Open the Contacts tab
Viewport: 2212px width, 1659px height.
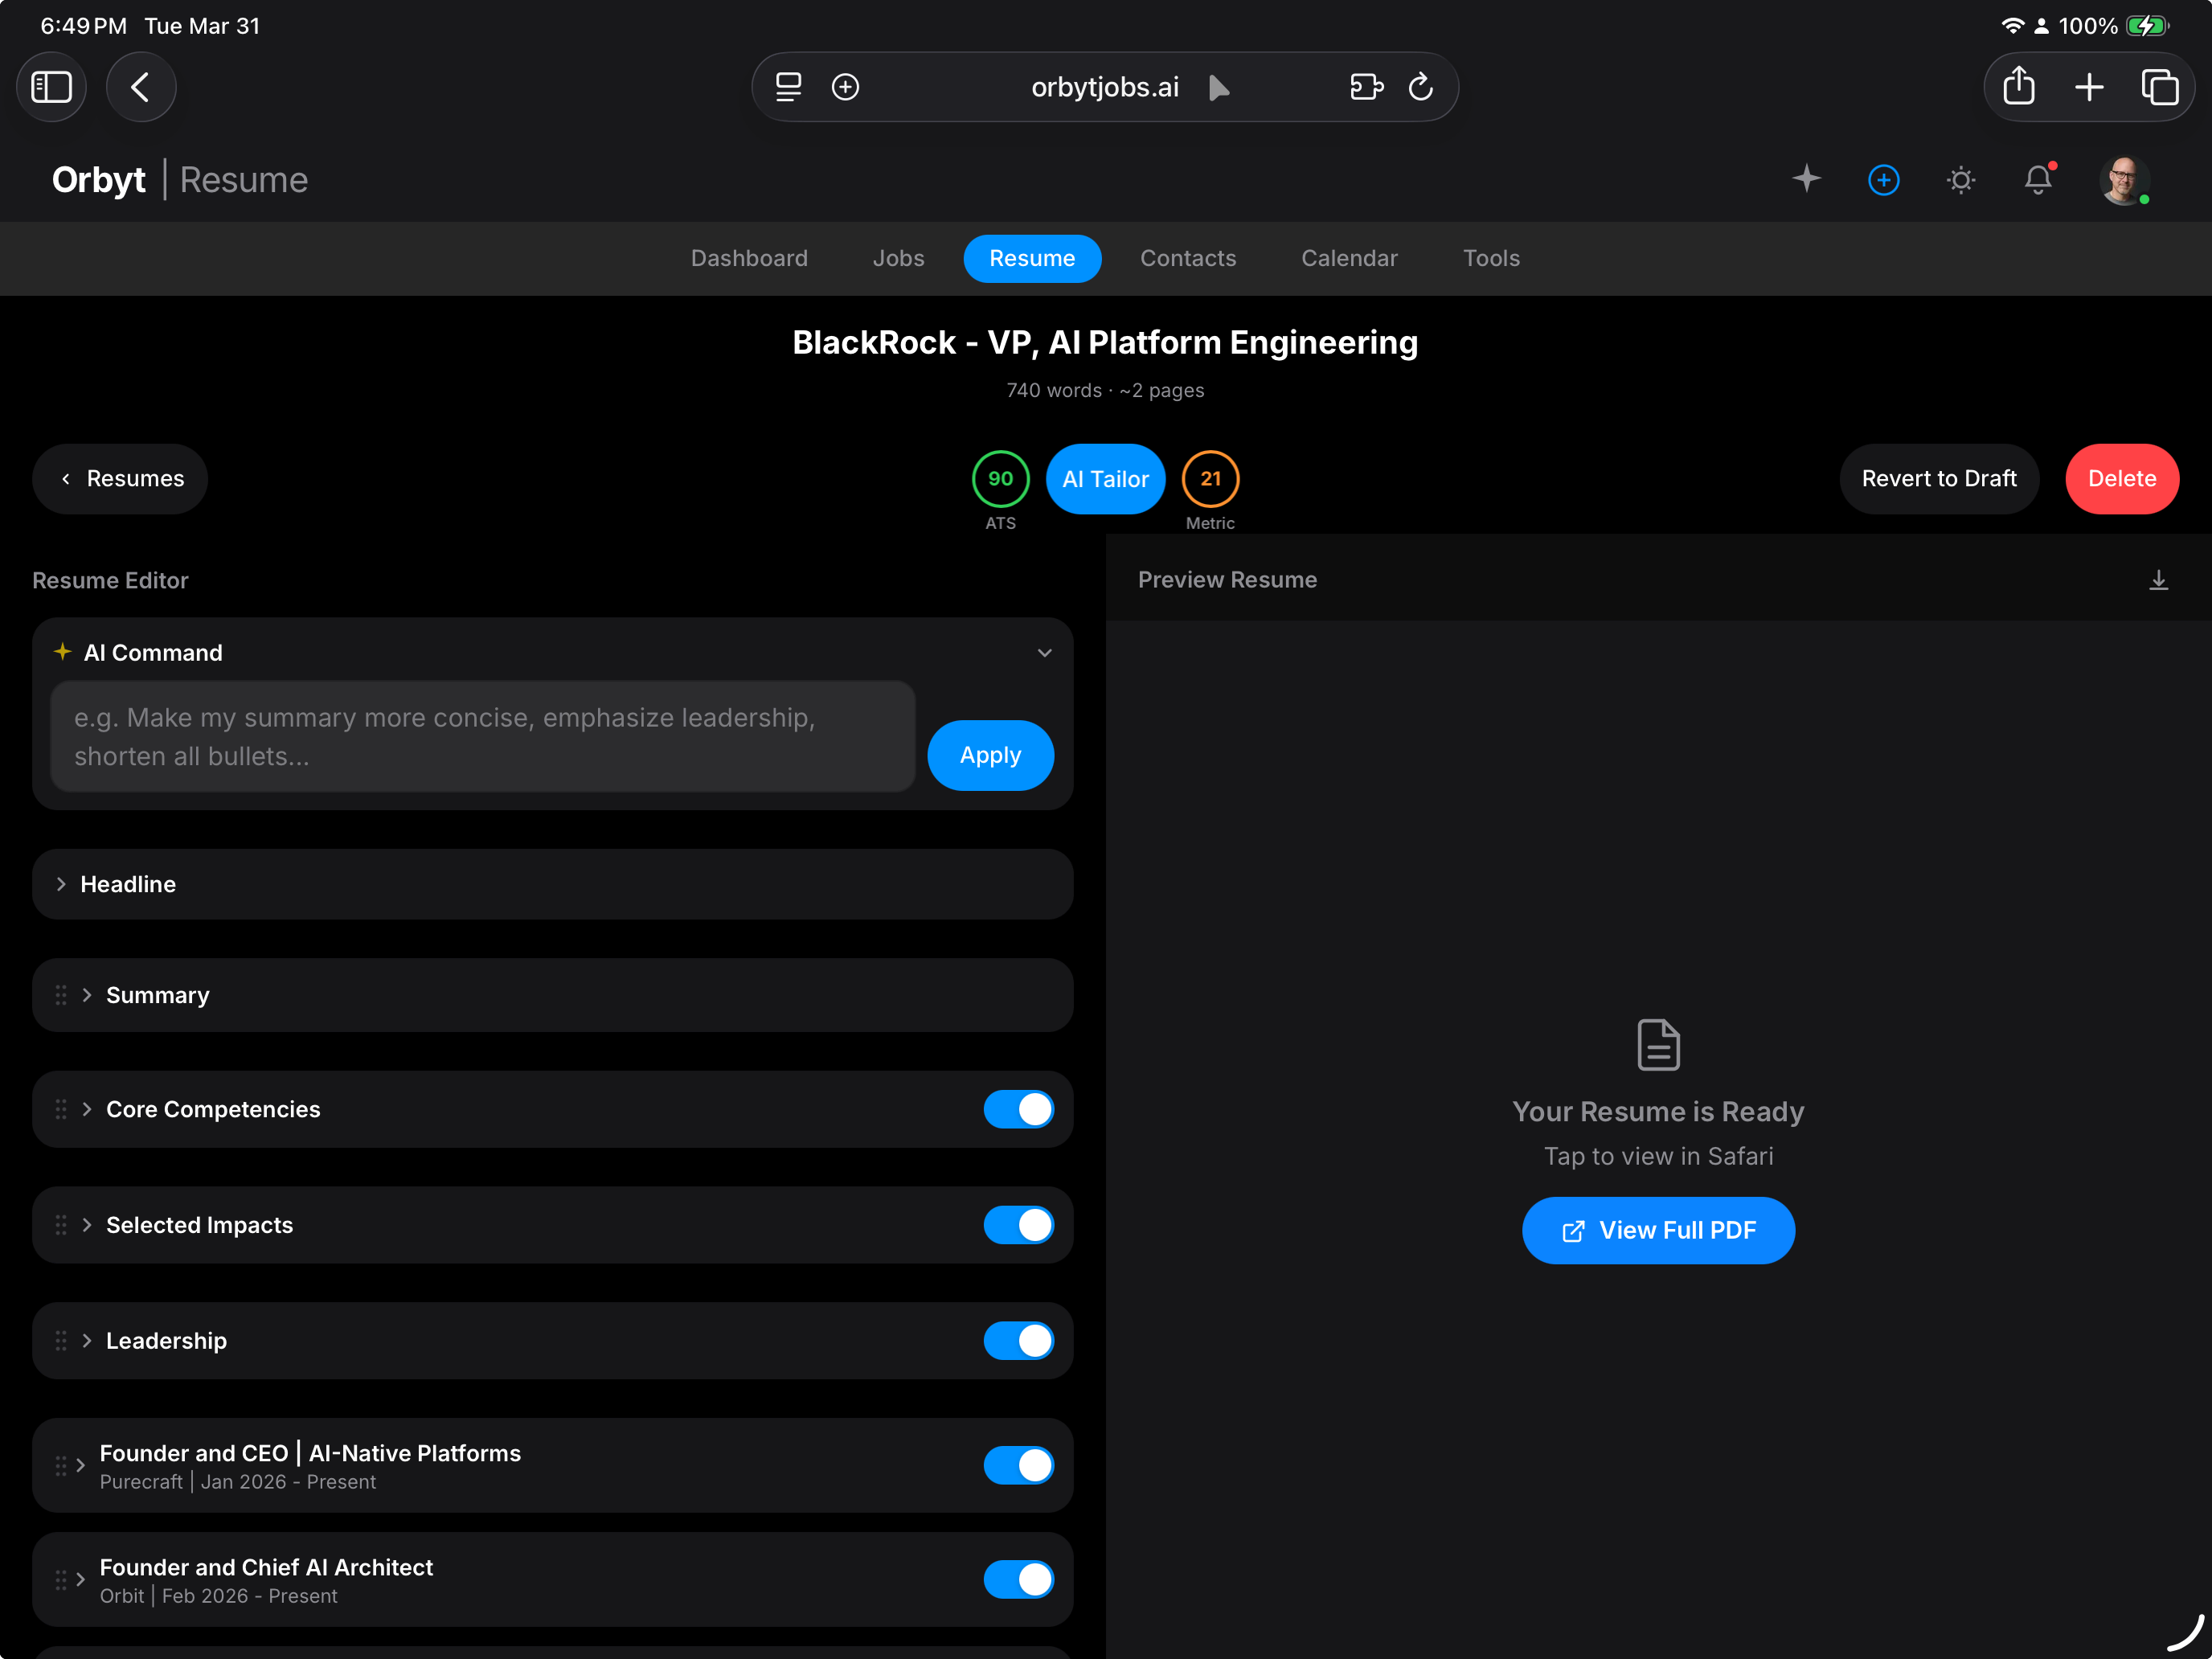[x=1188, y=258]
